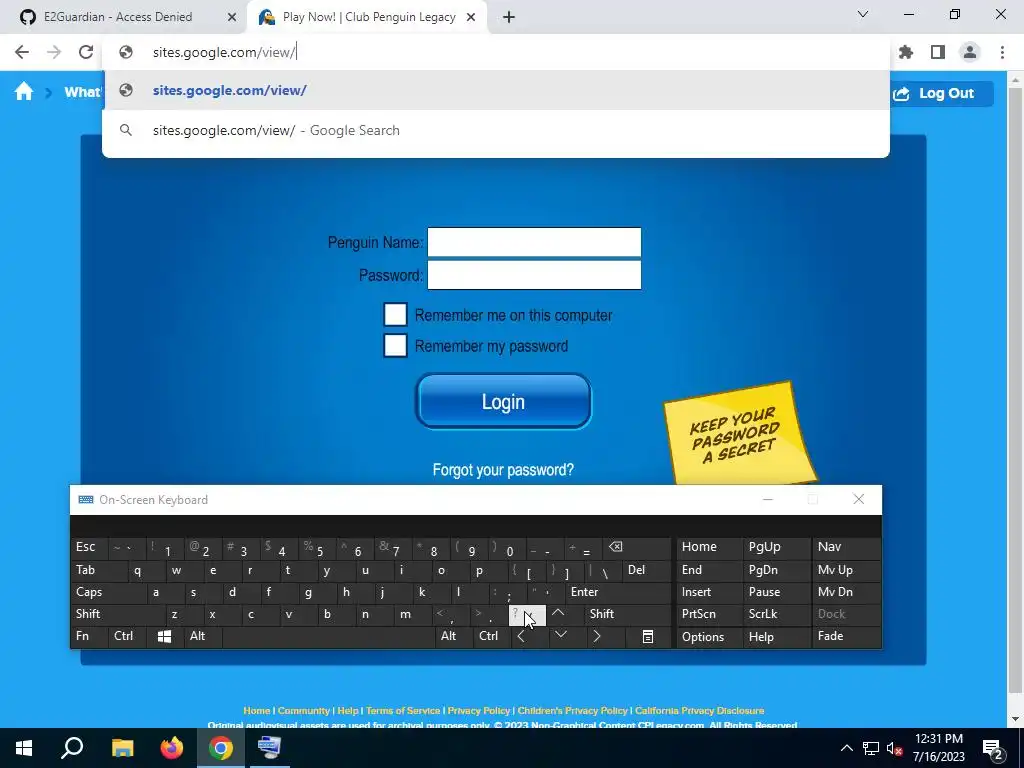This screenshot has width=1024, height=768.
Task: Check Remember me on this computer
Action: tap(395, 315)
